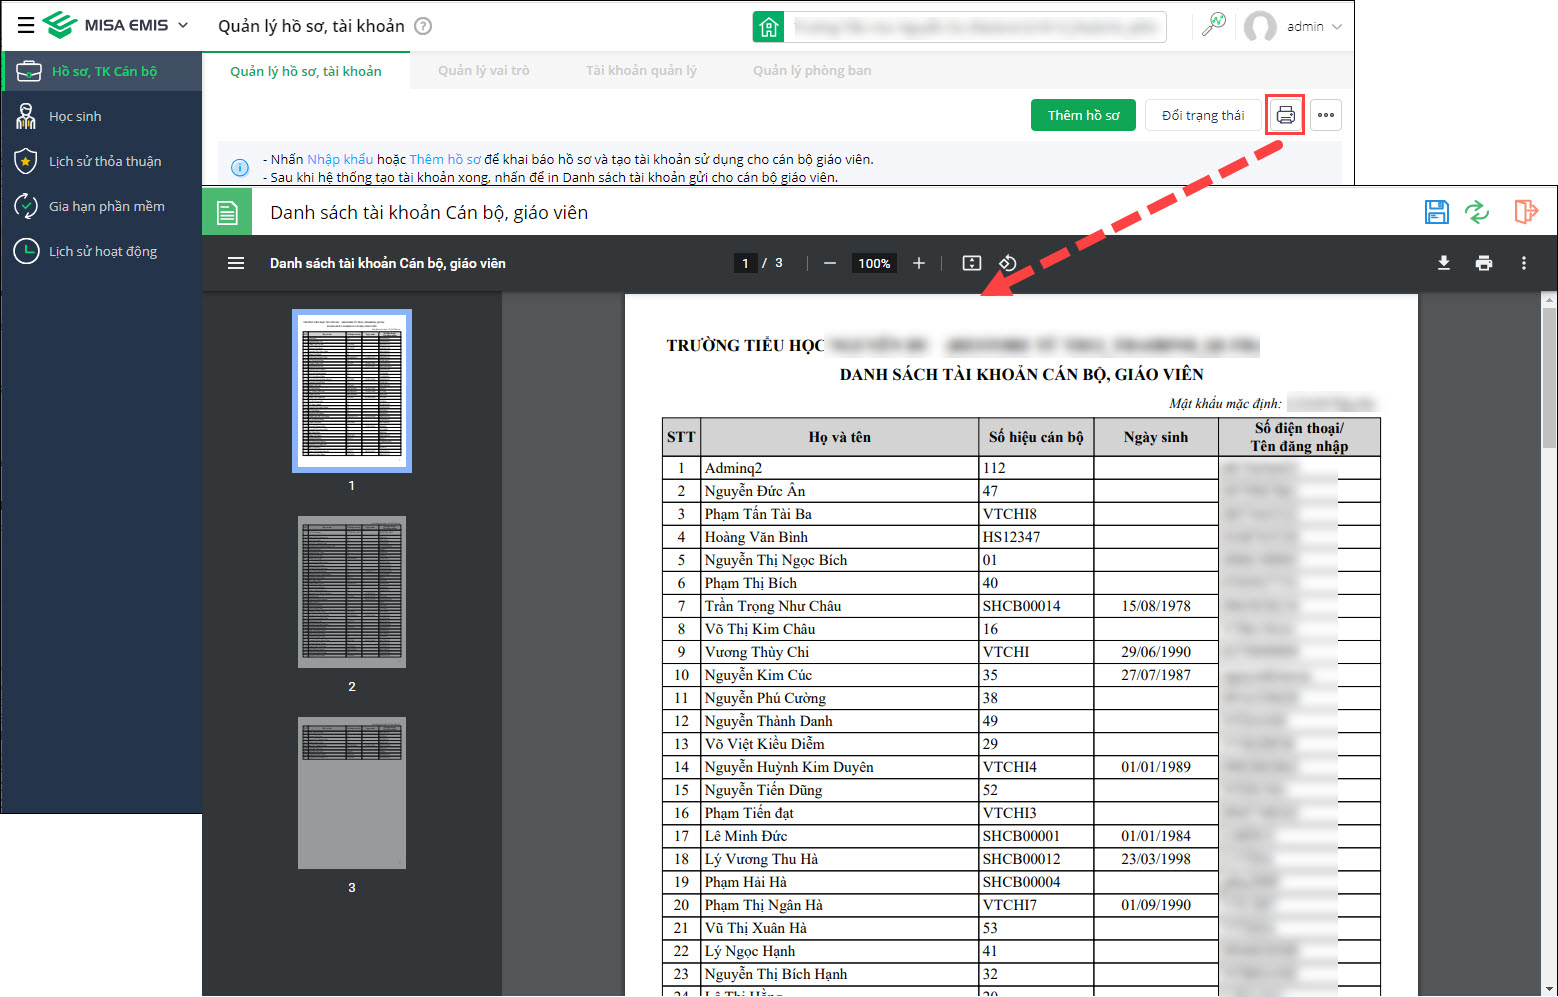The height and width of the screenshot is (997, 1558).
Task: Click the scrollbar up arrow in PDF viewer
Action: pos(1549,298)
